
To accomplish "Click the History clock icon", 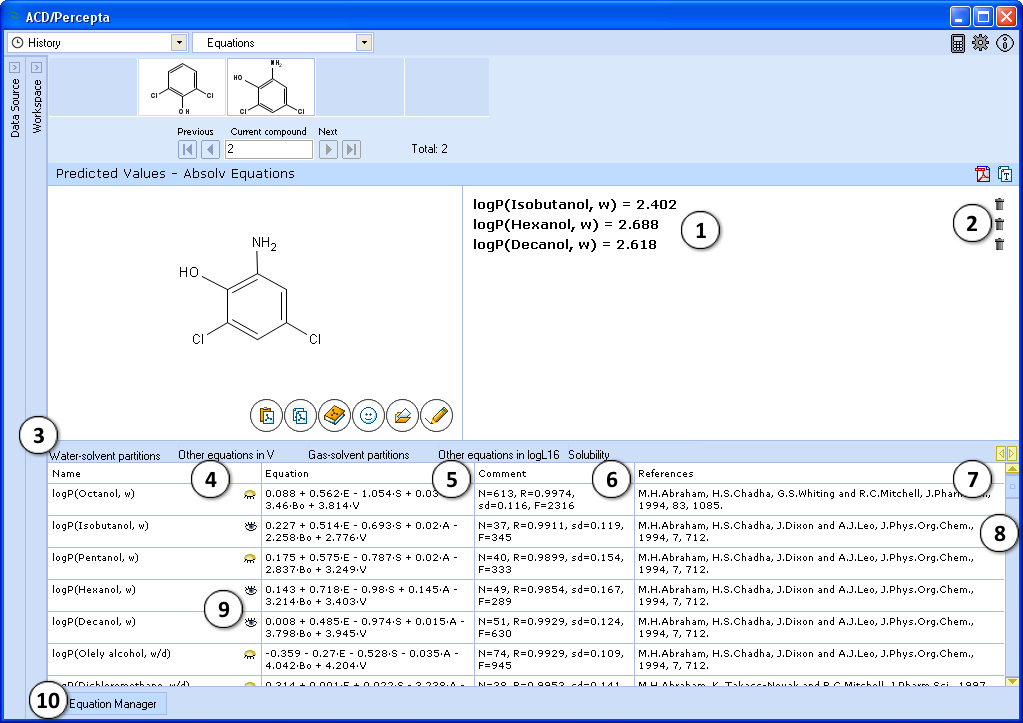I will [x=18, y=42].
